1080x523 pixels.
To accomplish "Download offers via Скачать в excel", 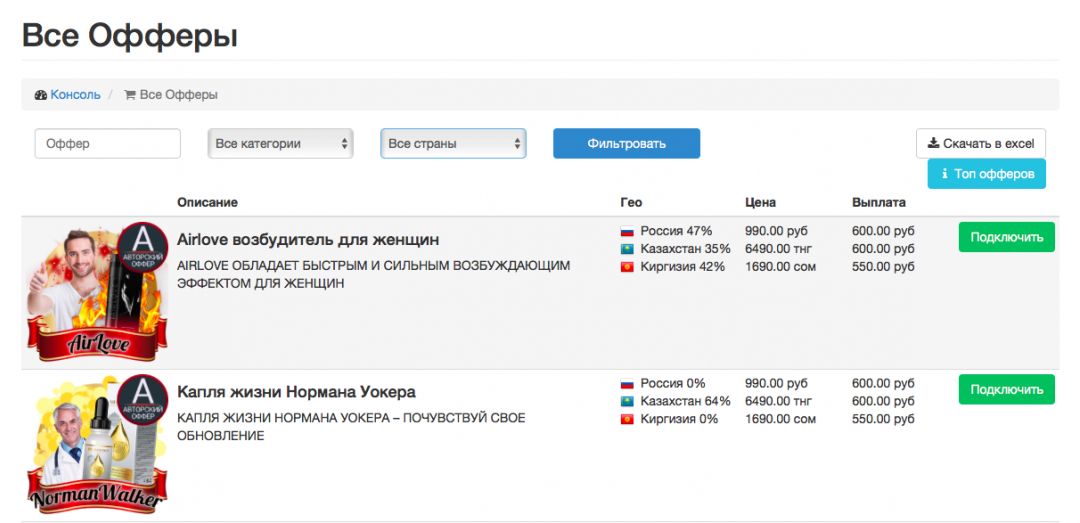I will 981,143.
